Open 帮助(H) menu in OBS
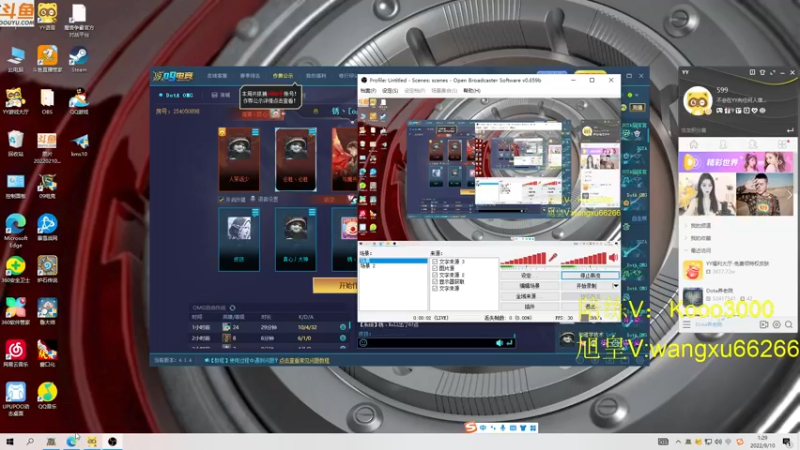Screen dimensions: 800x450 tap(472, 91)
